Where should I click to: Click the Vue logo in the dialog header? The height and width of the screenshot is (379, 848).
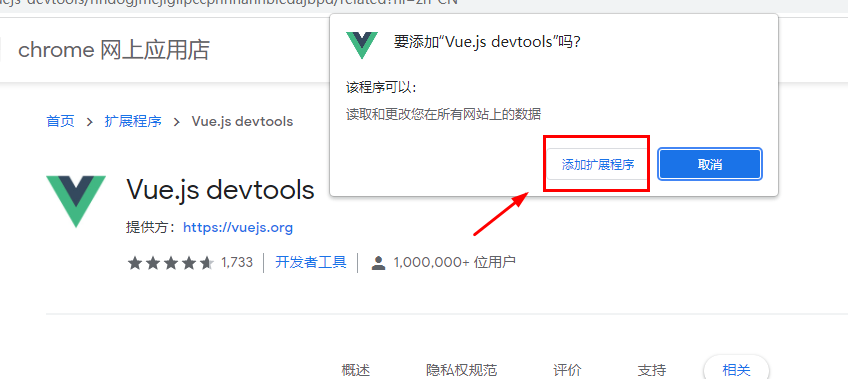click(362, 45)
